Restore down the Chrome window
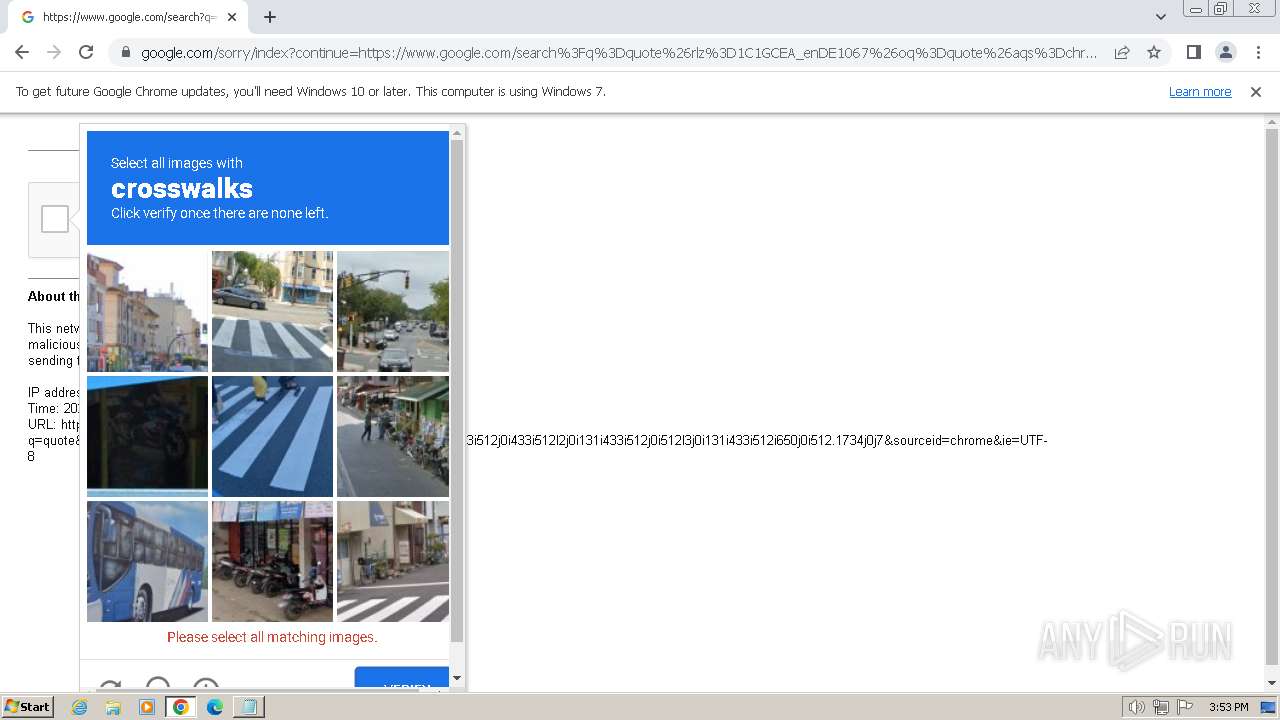Screen dimensions: 1280x720 coord(1221,9)
